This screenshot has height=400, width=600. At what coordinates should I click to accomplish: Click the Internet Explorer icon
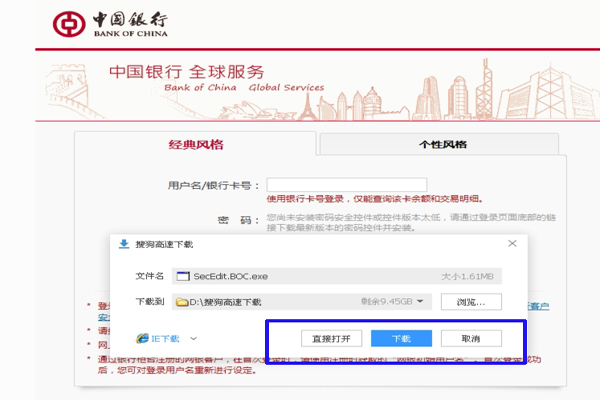(142, 338)
